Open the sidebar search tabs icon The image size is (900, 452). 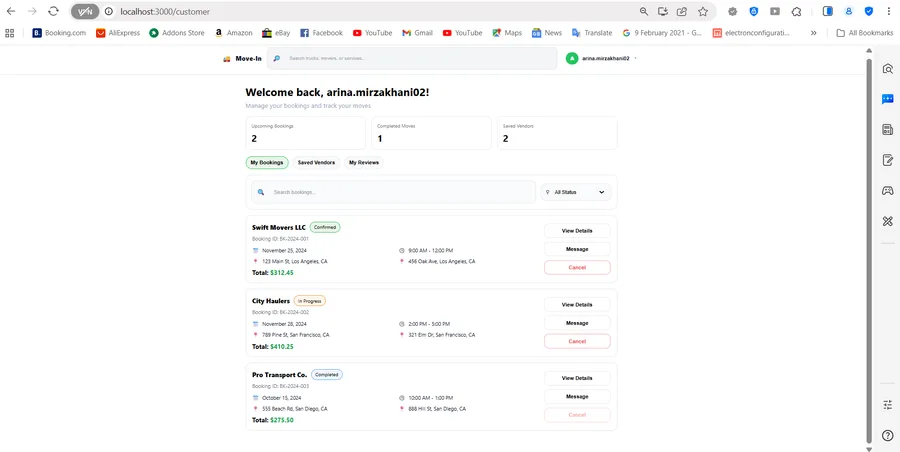[x=887, y=69]
